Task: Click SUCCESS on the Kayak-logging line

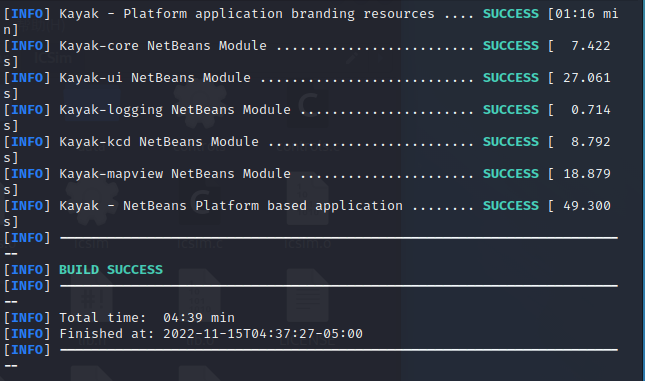Action: click(510, 110)
